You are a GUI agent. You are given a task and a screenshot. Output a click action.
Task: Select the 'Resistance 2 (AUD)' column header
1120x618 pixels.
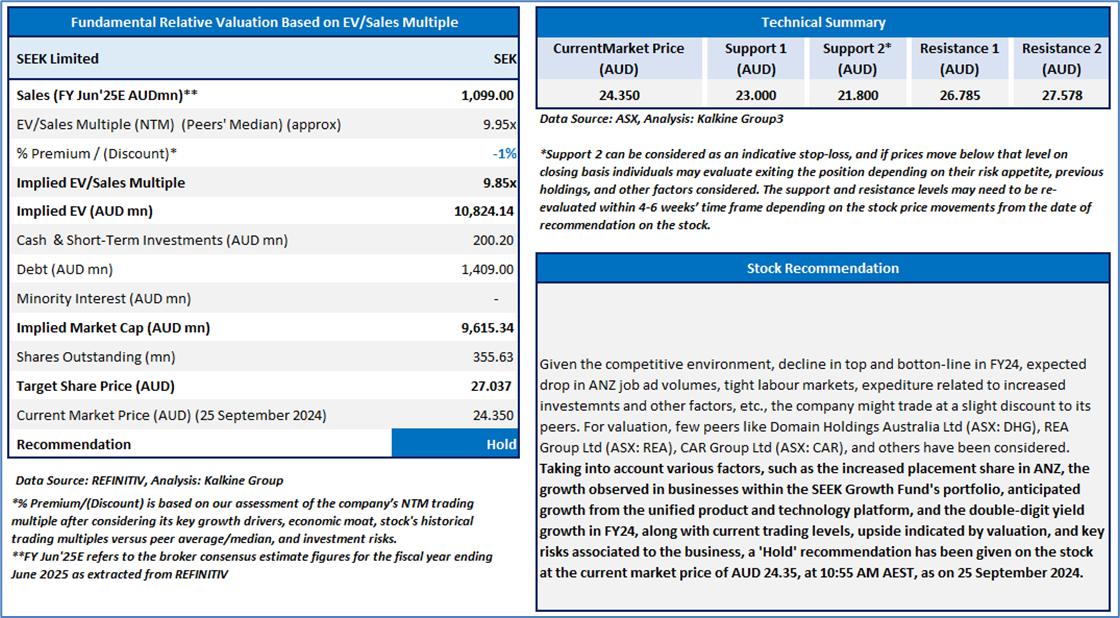(x=1061, y=59)
